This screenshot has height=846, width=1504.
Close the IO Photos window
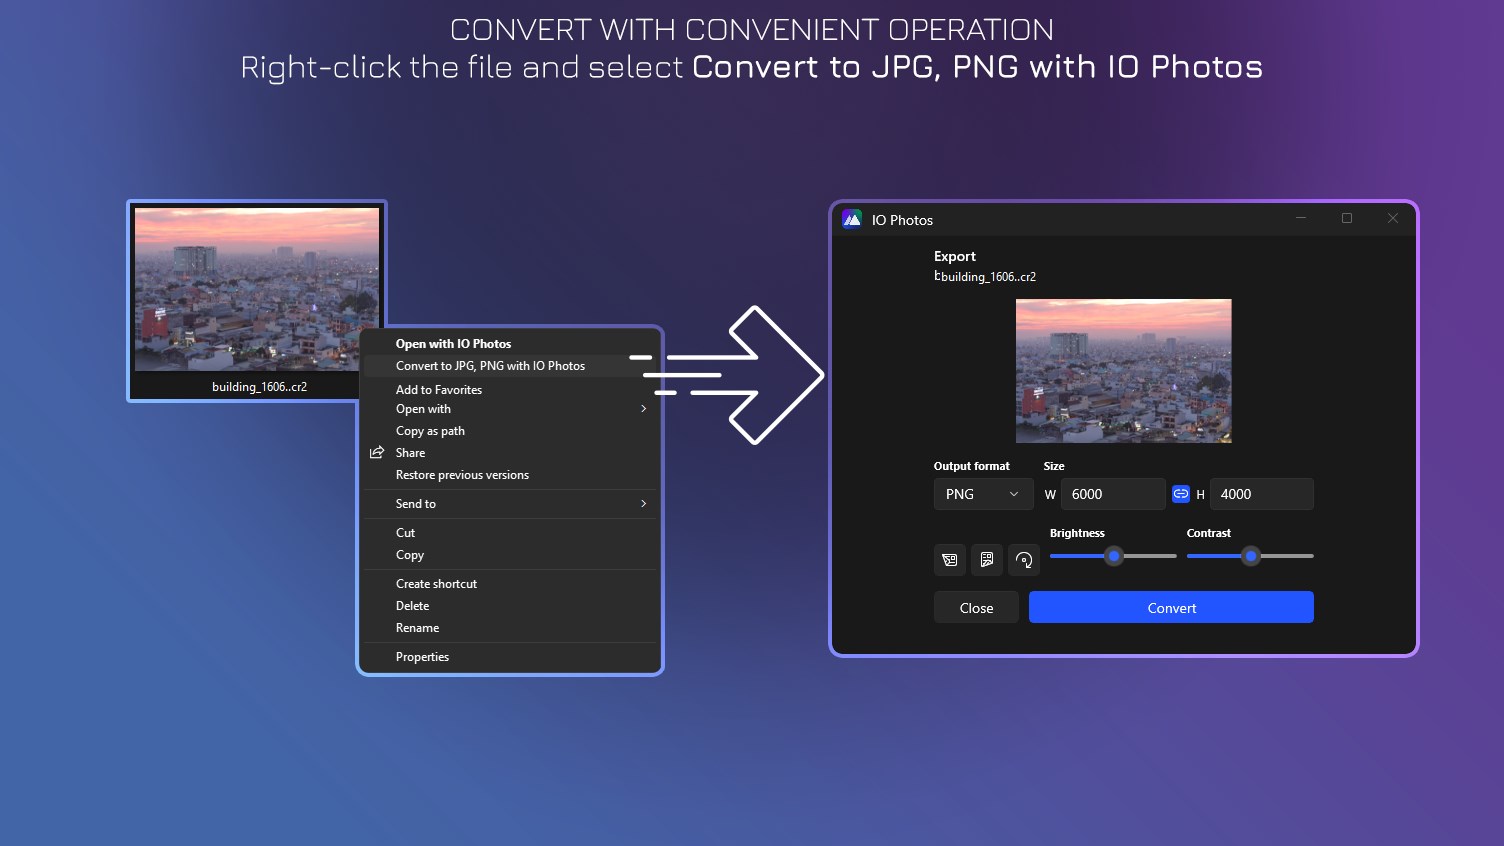pyautogui.click(x=1393, y=218)
